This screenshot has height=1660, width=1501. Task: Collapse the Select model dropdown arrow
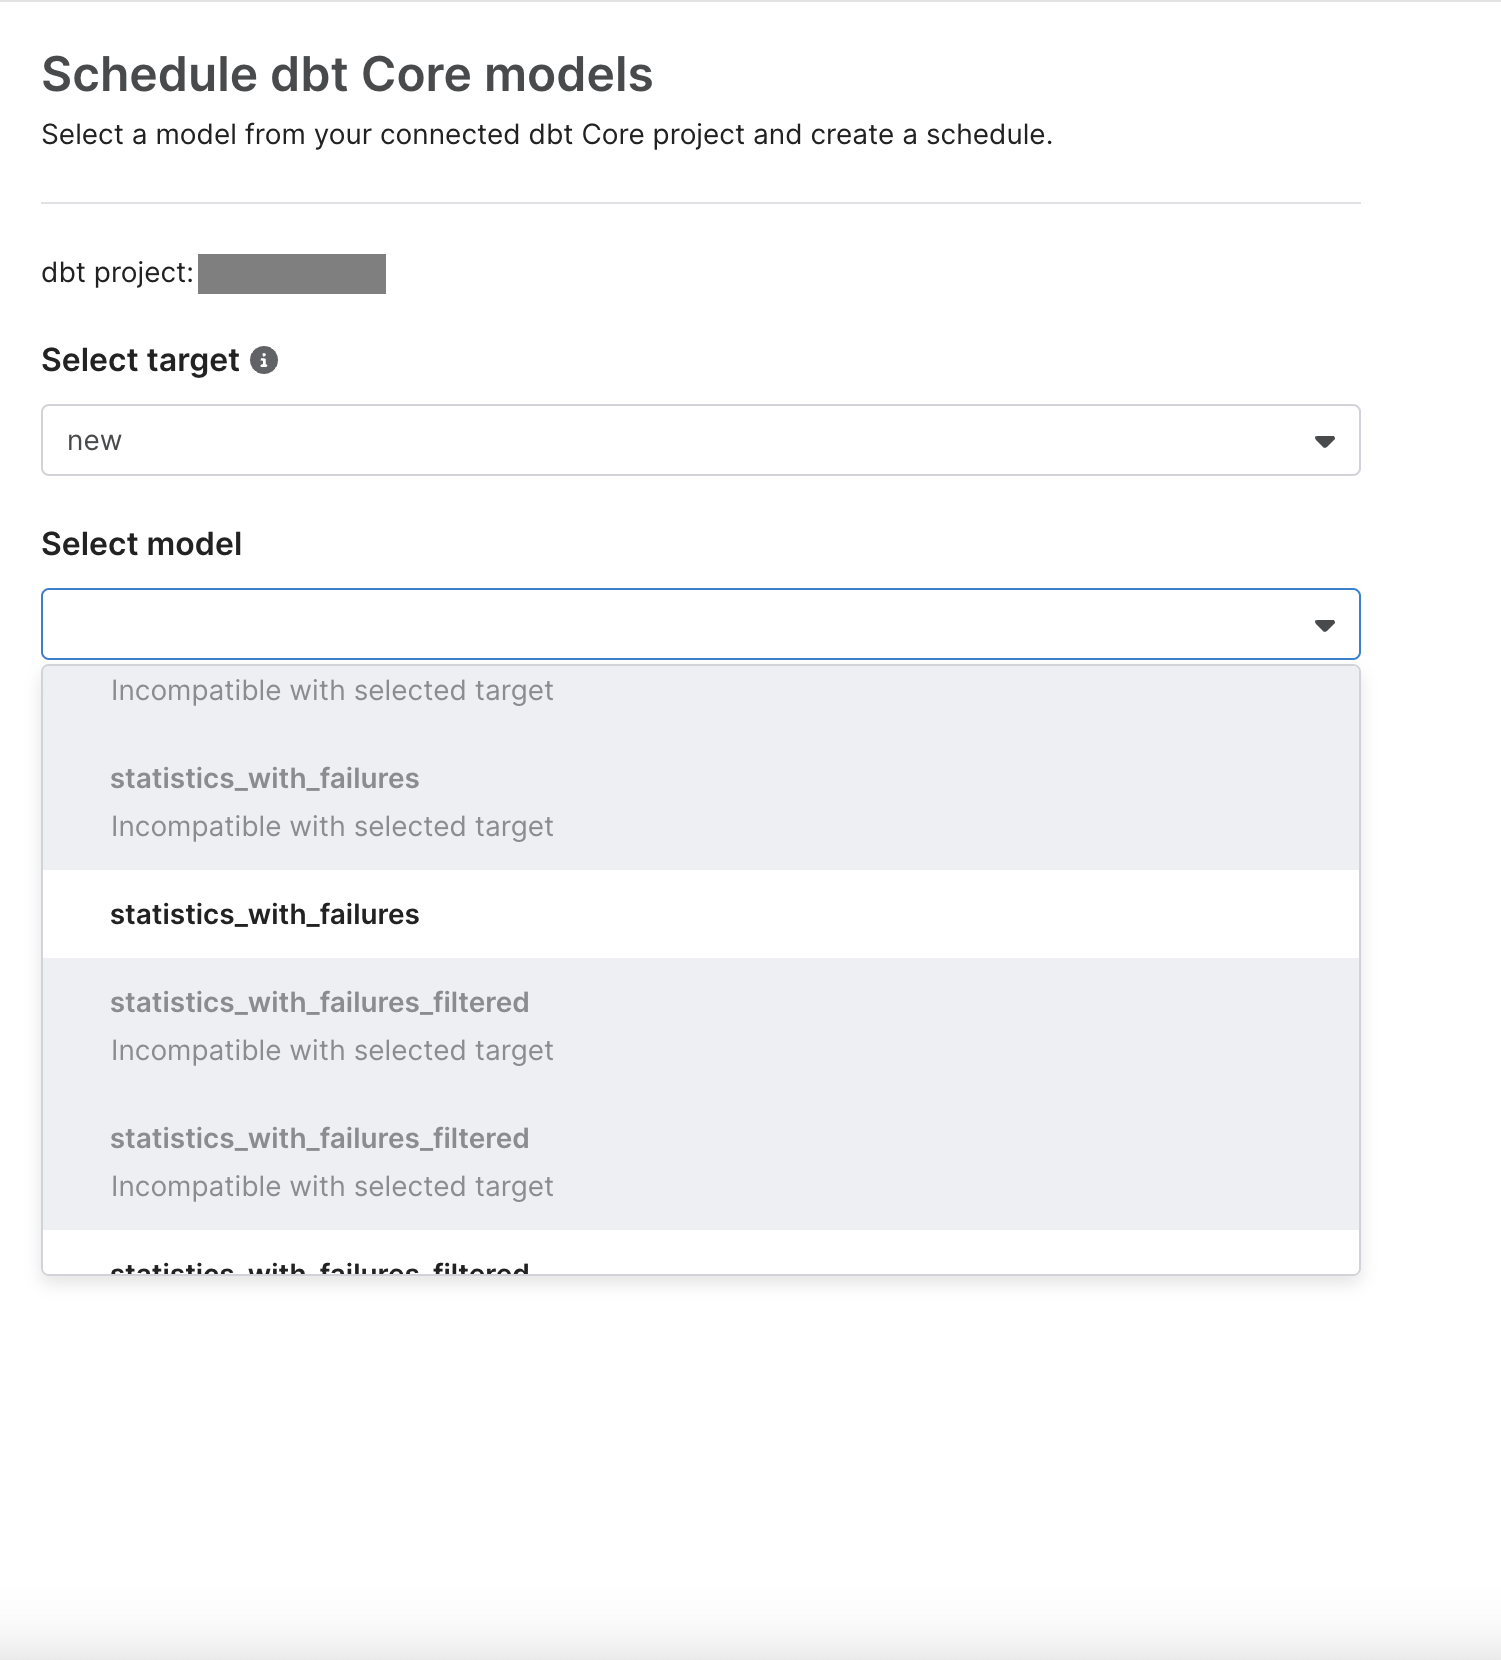tap(1324, 625)
